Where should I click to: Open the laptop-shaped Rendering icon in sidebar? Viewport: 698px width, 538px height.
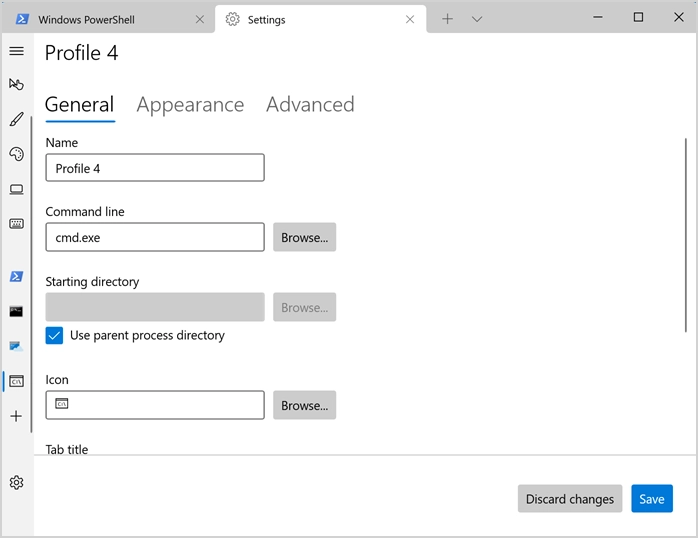(x=16, y=189)
